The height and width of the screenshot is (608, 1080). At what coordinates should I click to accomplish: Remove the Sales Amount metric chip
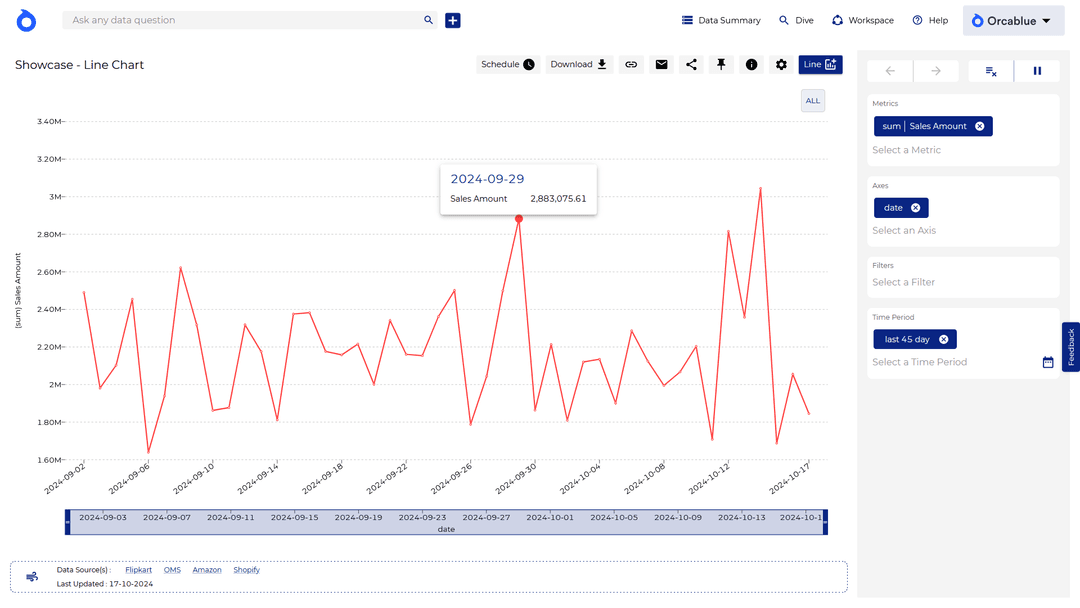point(980,126)
